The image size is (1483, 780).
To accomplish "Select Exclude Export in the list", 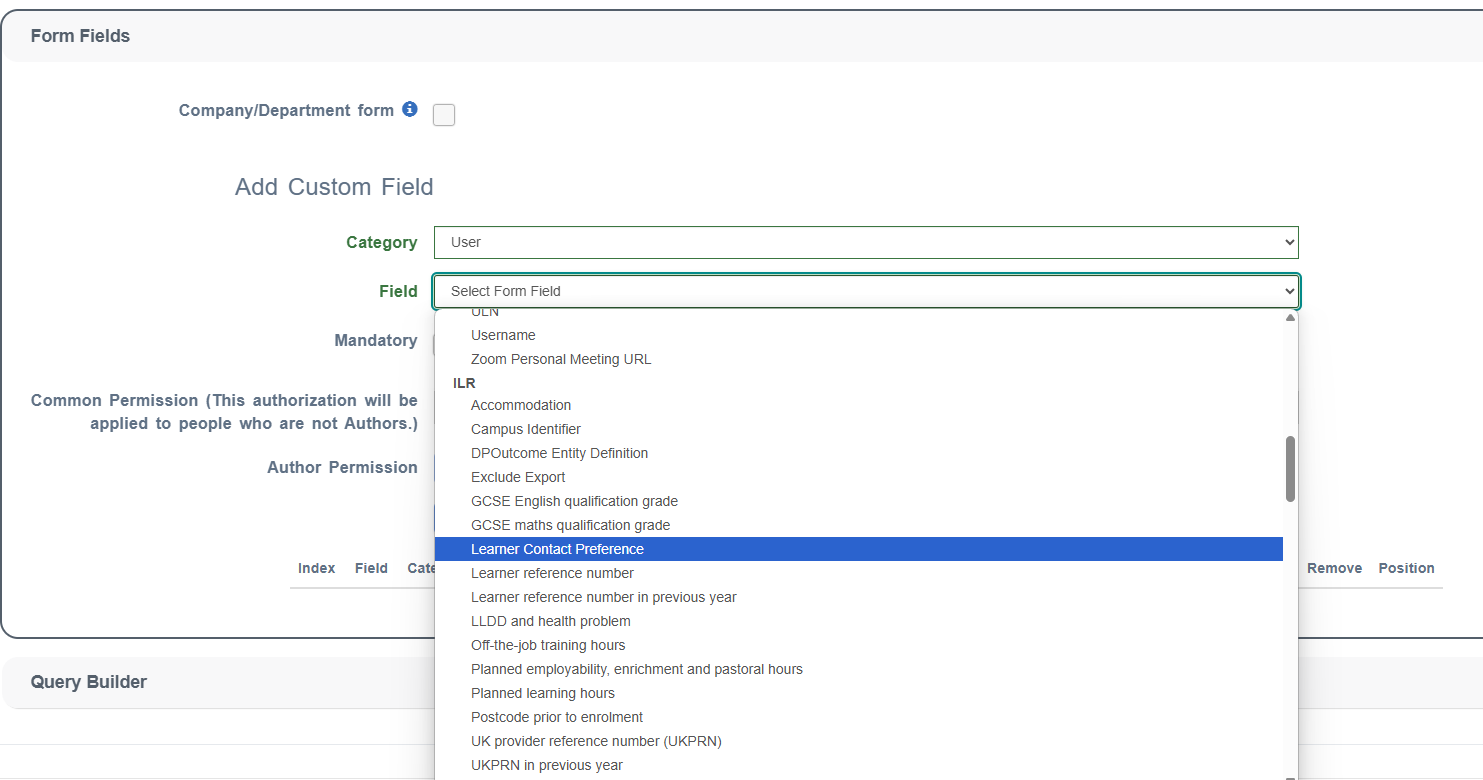I will [x=859, y=477].
